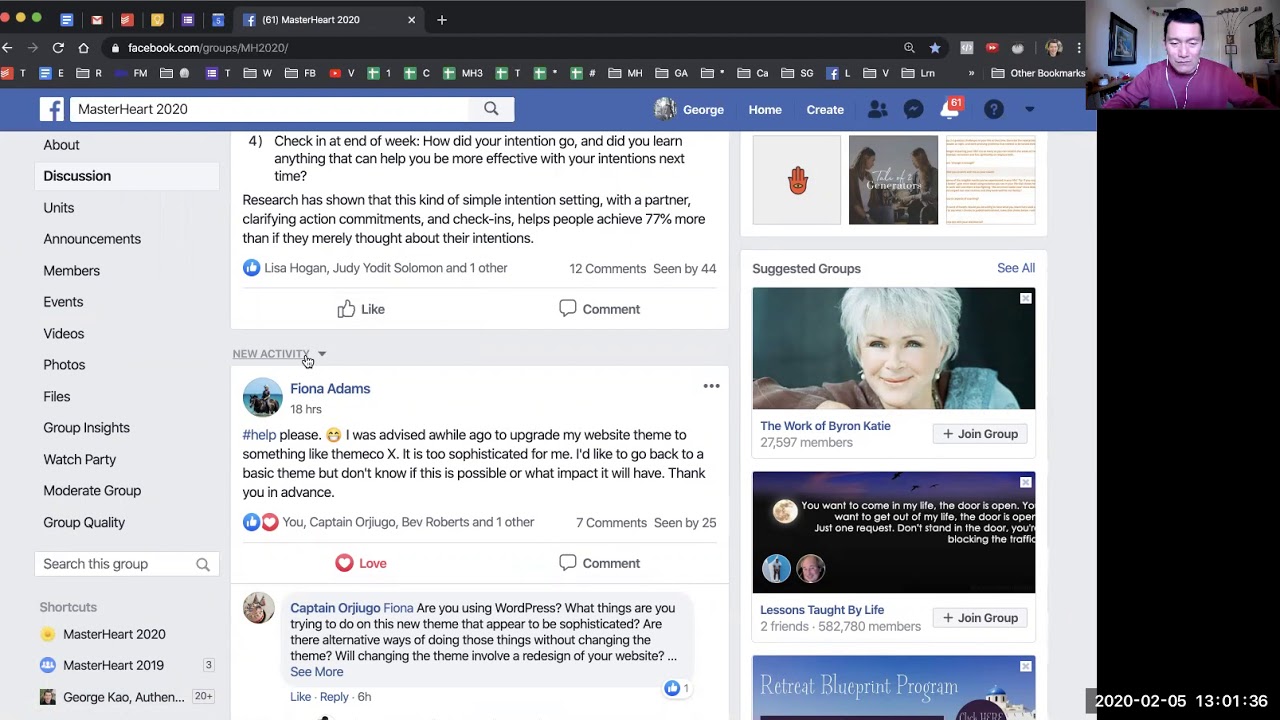Screen dimensions: 1280x720
Task: Open About in group sidebar
Action: coord(61,145)
